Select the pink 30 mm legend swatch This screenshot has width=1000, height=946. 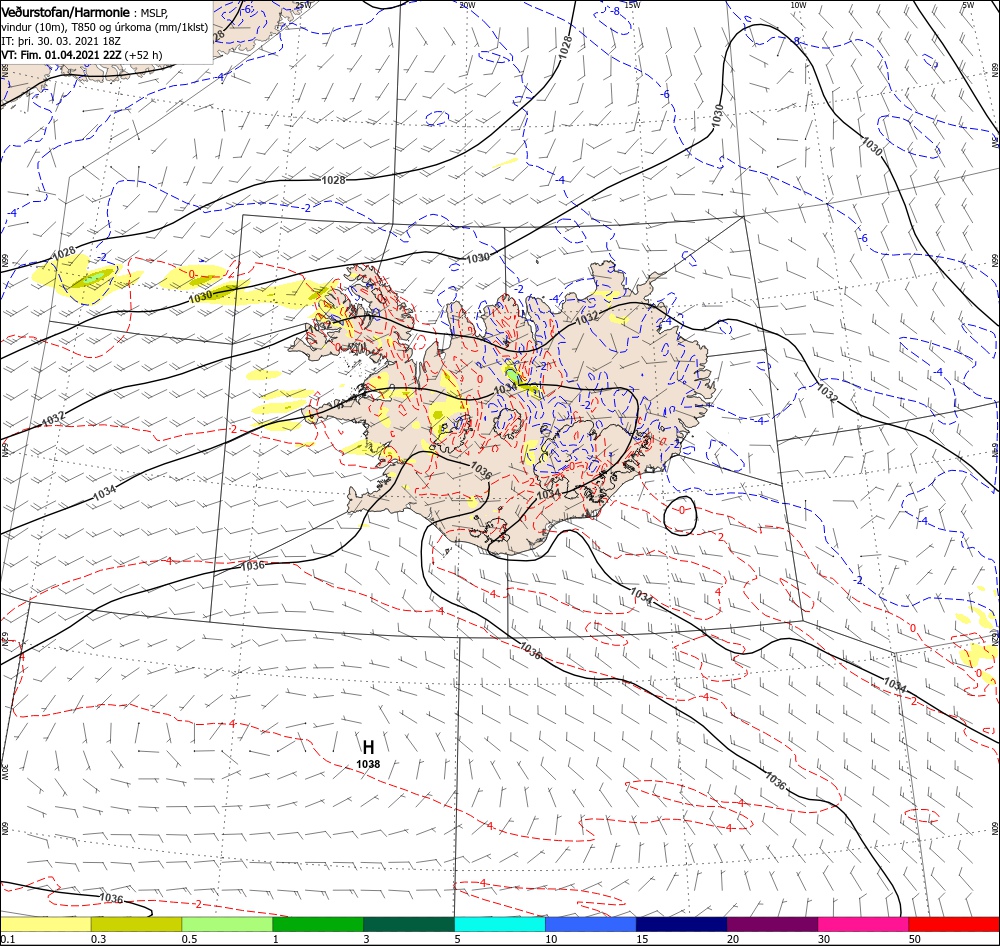[863, 924]
